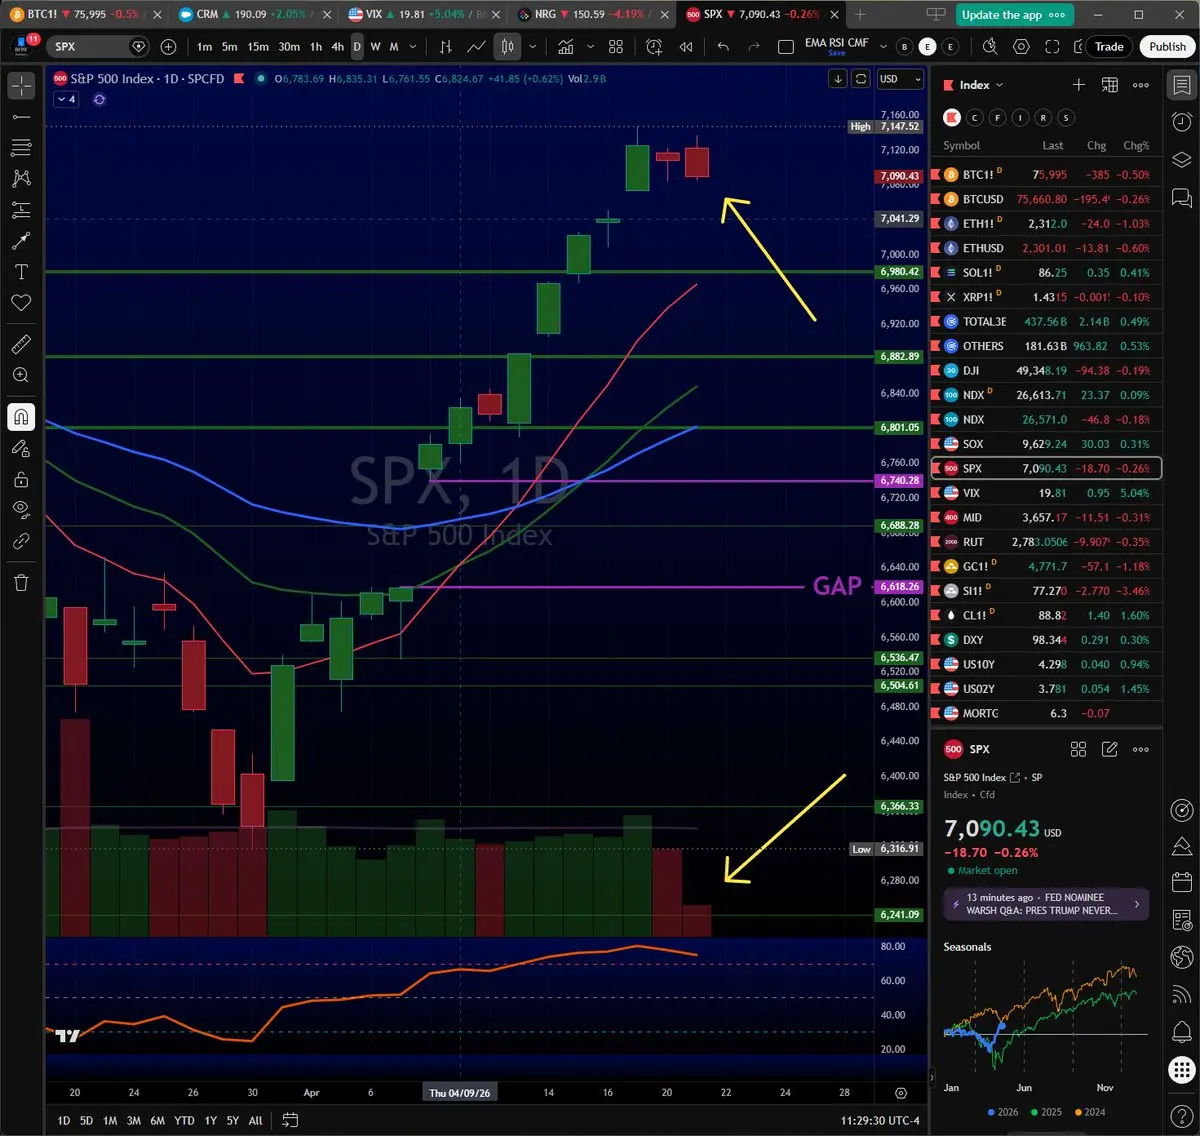Viewport: 1200px width, 1136px height.
Task: Click the Publish button
Action: (x=1167, y=47)
